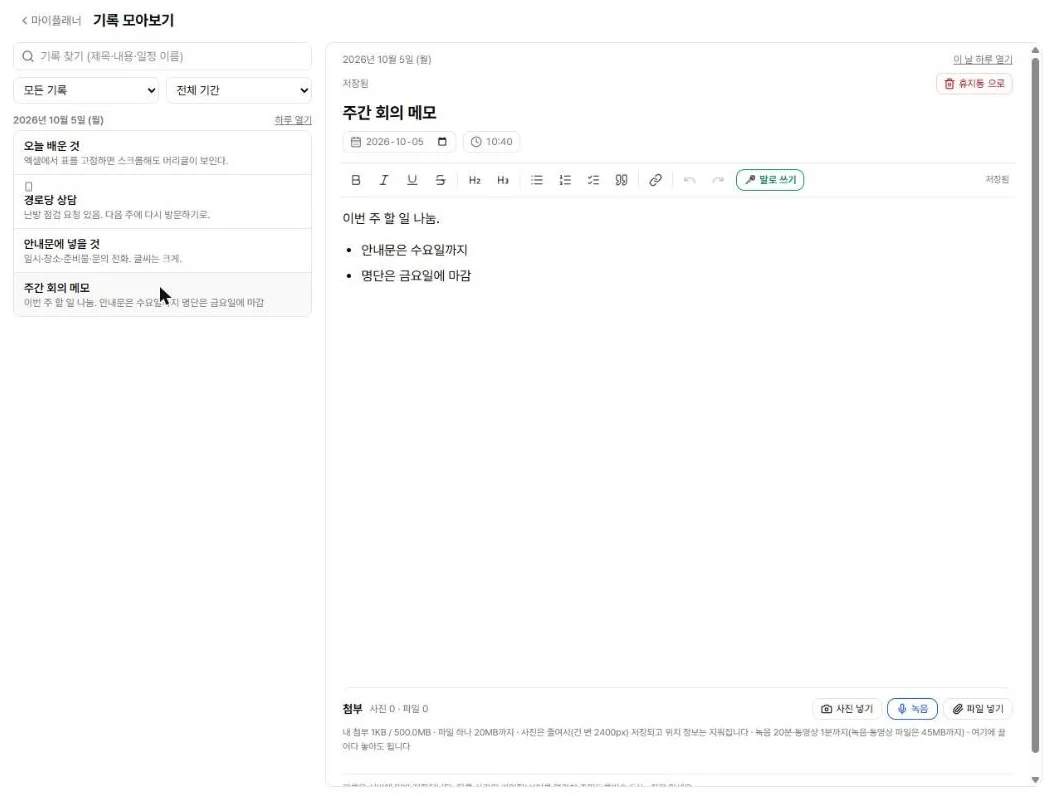Click the scrollbar up arrow of the editor panel
This screenshot has height=795, width=1050.
1035,50
